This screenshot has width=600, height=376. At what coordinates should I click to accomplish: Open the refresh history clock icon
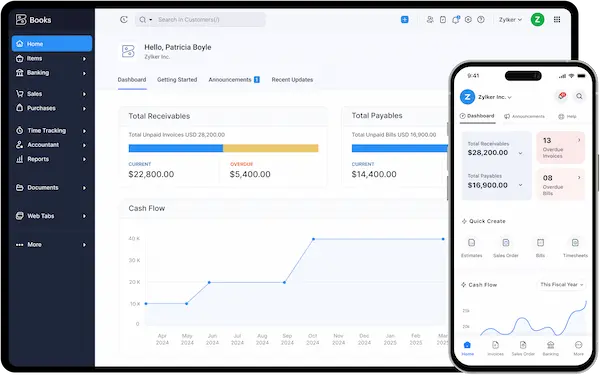tap(124, 20)
